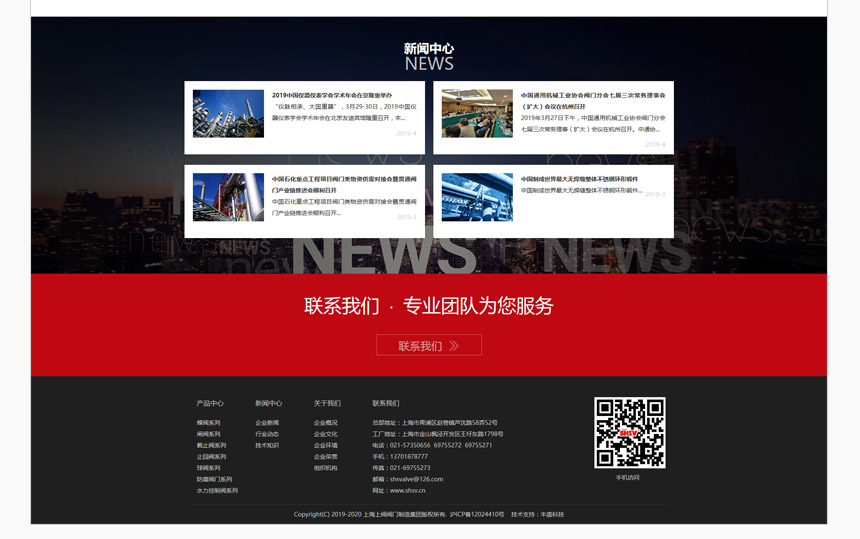The height and width of the screenshot is (539, 860).
Task: Click the 丰盛科技 technical support link
Action: pos(552,514)
